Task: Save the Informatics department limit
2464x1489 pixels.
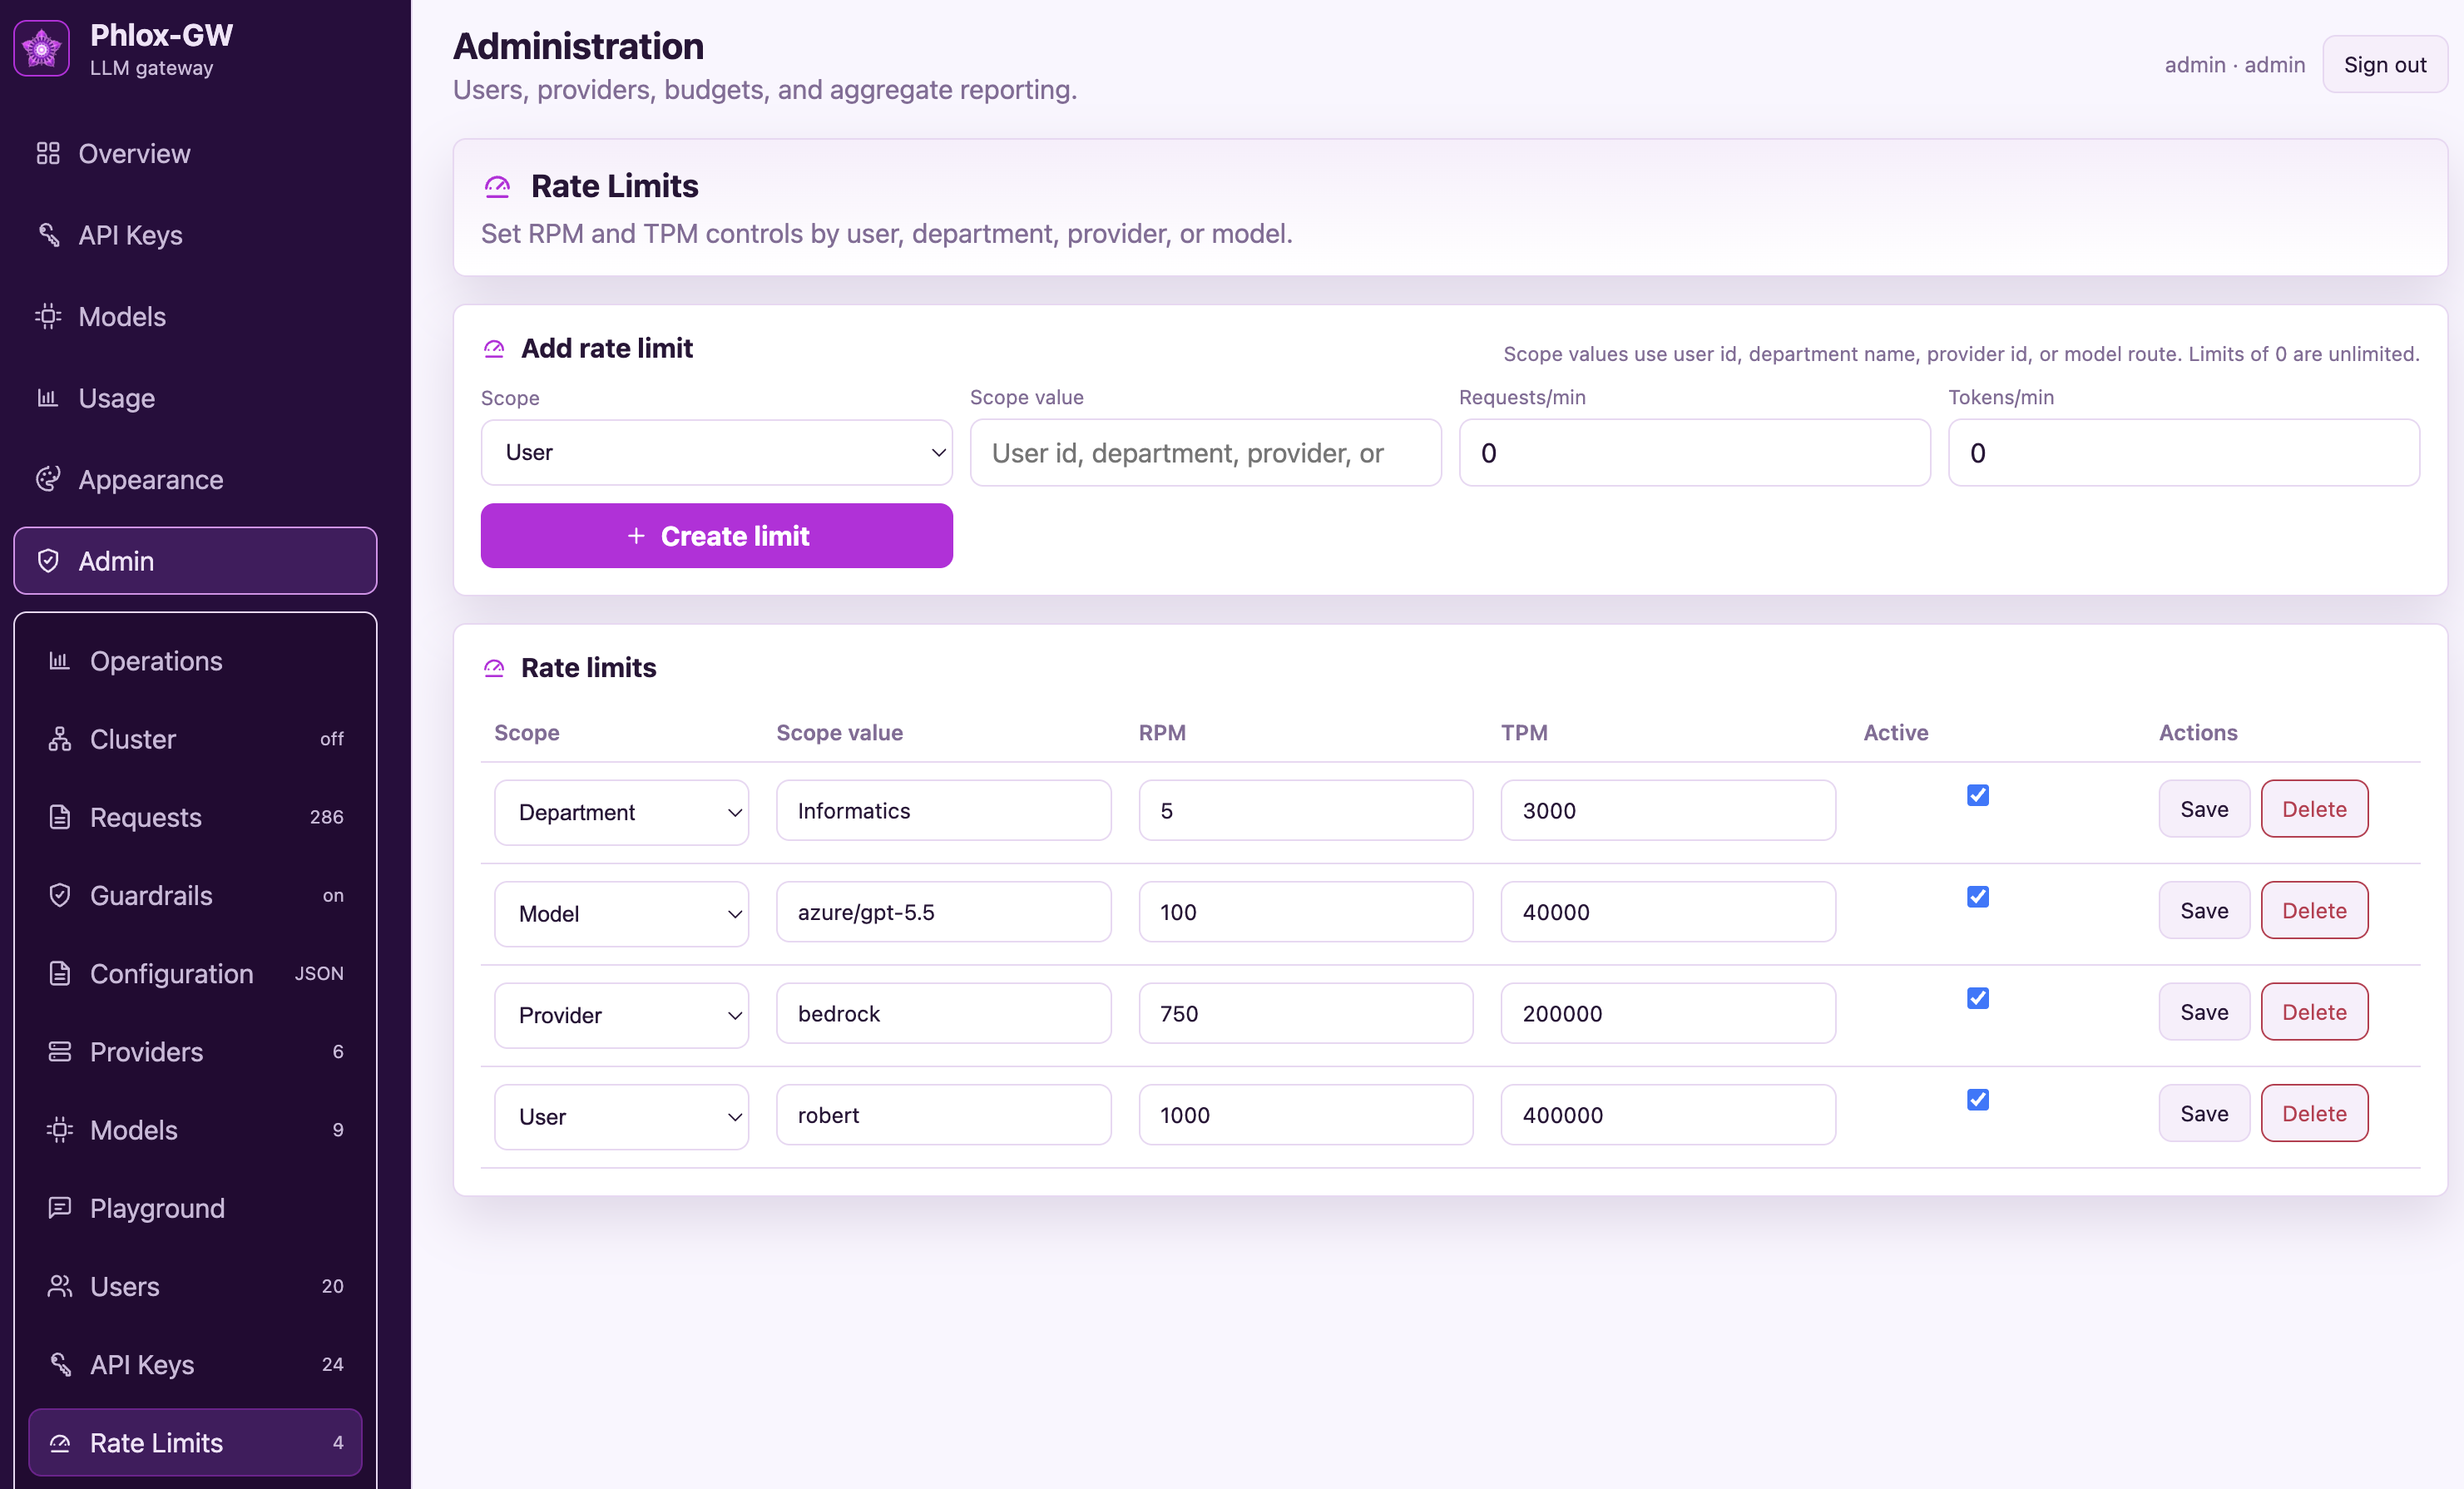Action: 2203,808
